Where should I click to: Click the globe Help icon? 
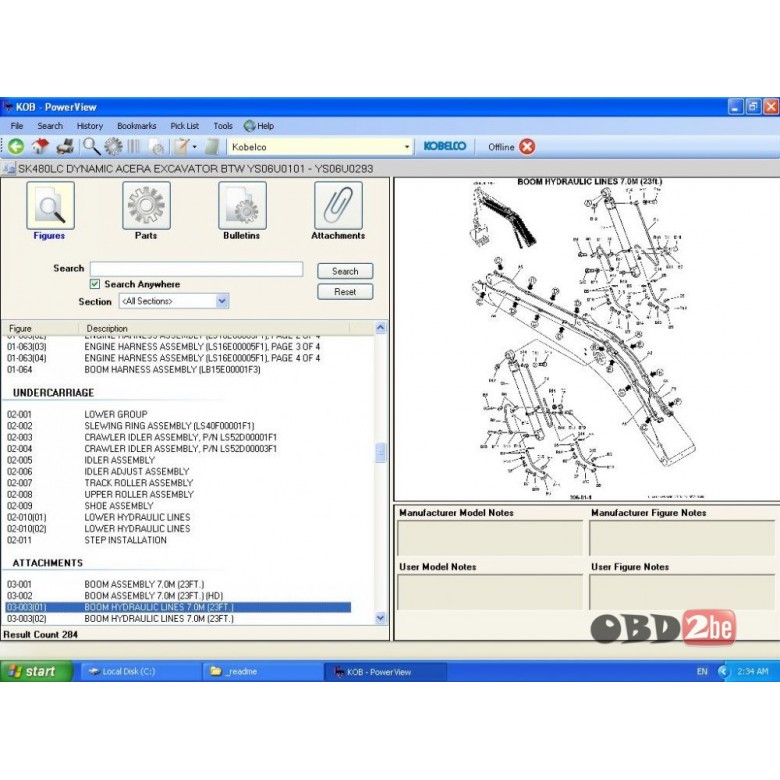pyautogui.click(x=250, y=126)
